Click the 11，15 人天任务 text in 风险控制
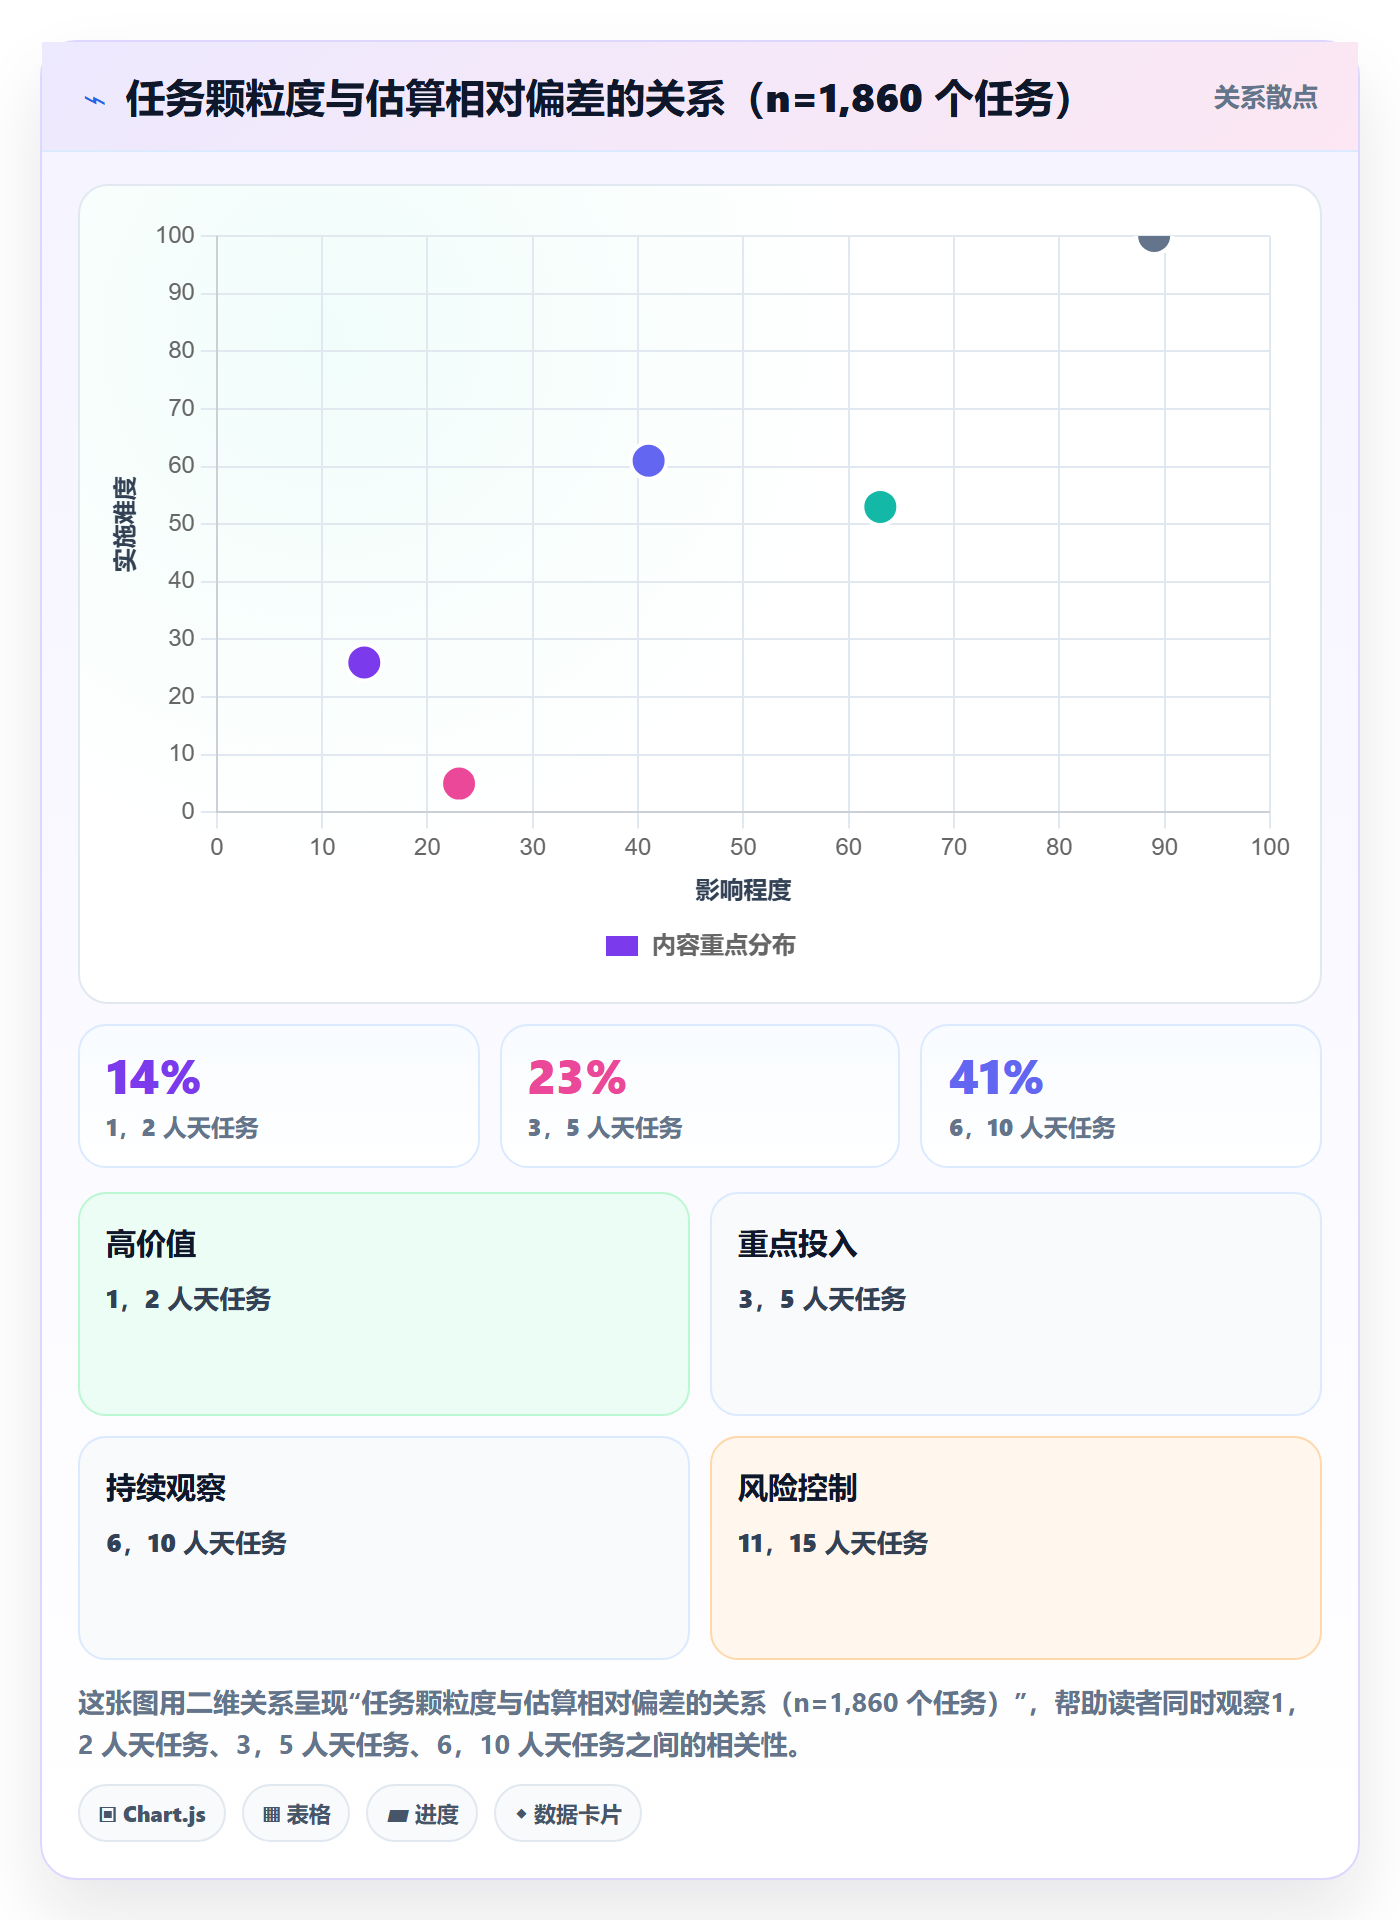1400x1920 pixels. (x=833, y=1543)
